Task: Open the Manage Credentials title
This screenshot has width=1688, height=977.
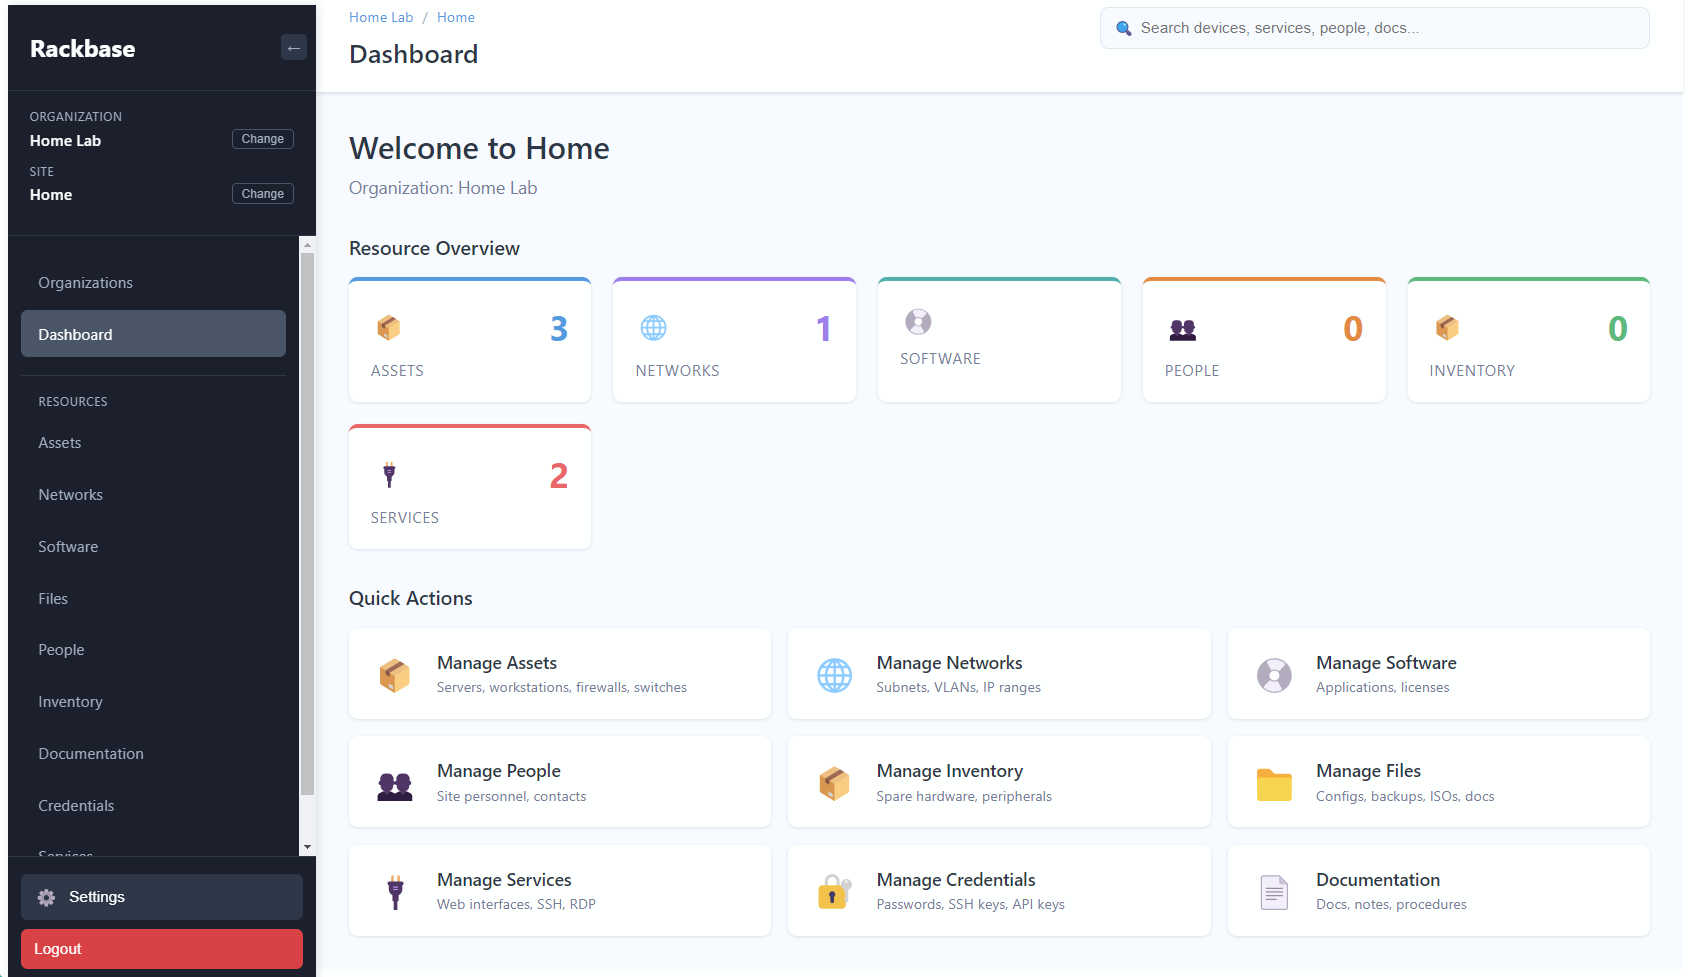Action: 956,880
